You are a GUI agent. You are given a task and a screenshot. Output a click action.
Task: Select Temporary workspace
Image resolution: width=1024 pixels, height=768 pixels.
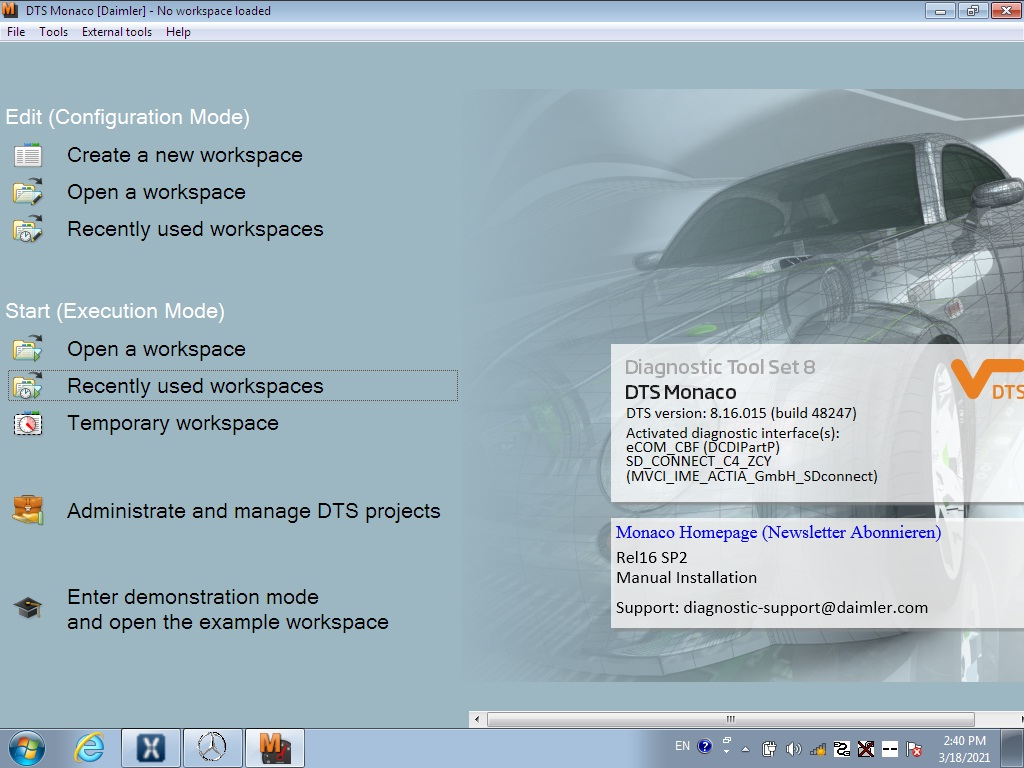coord(173,423)
